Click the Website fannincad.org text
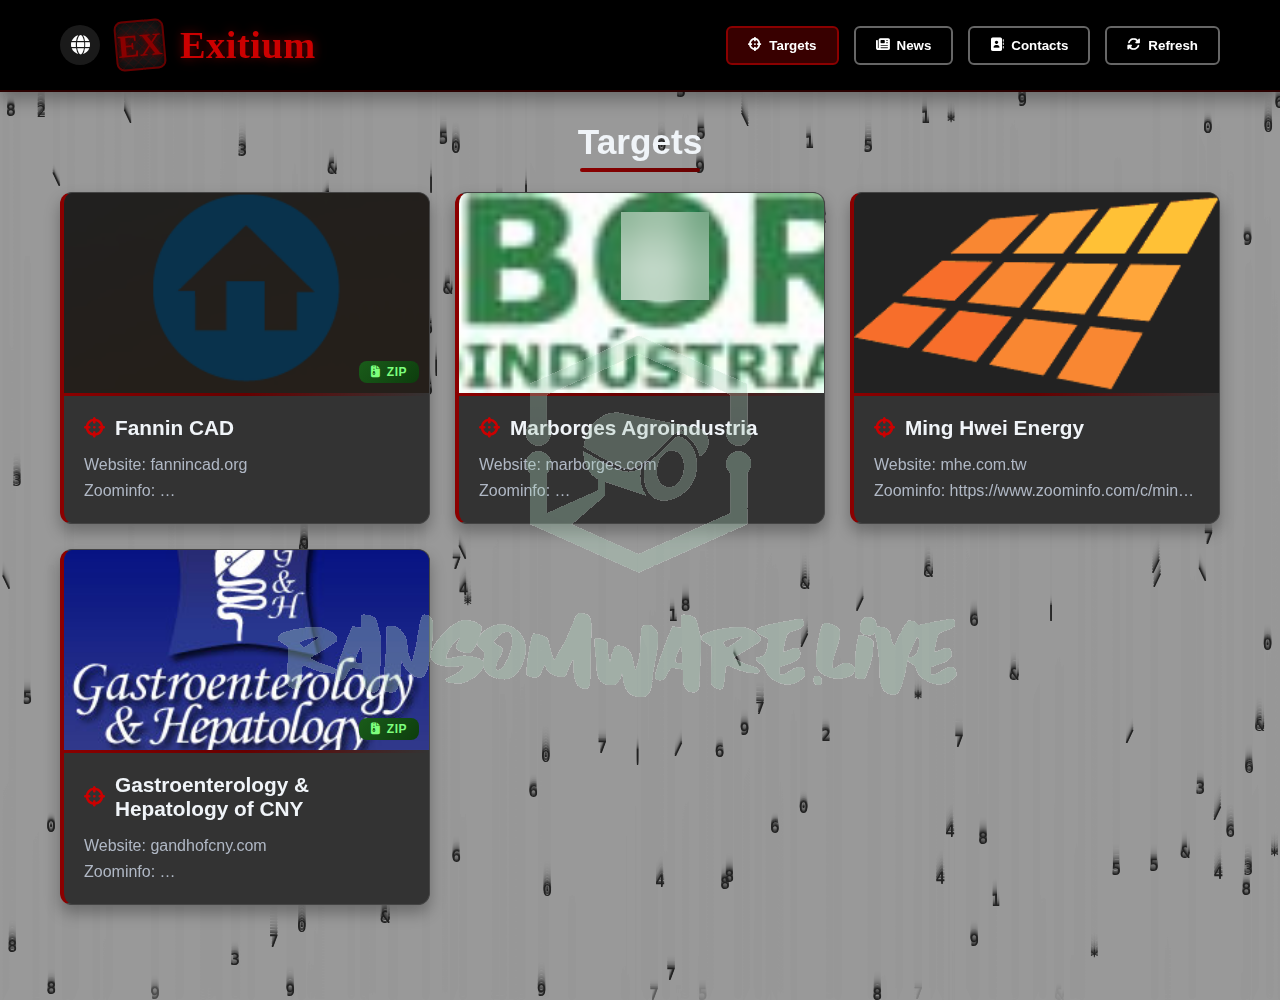 pos(166,465)
